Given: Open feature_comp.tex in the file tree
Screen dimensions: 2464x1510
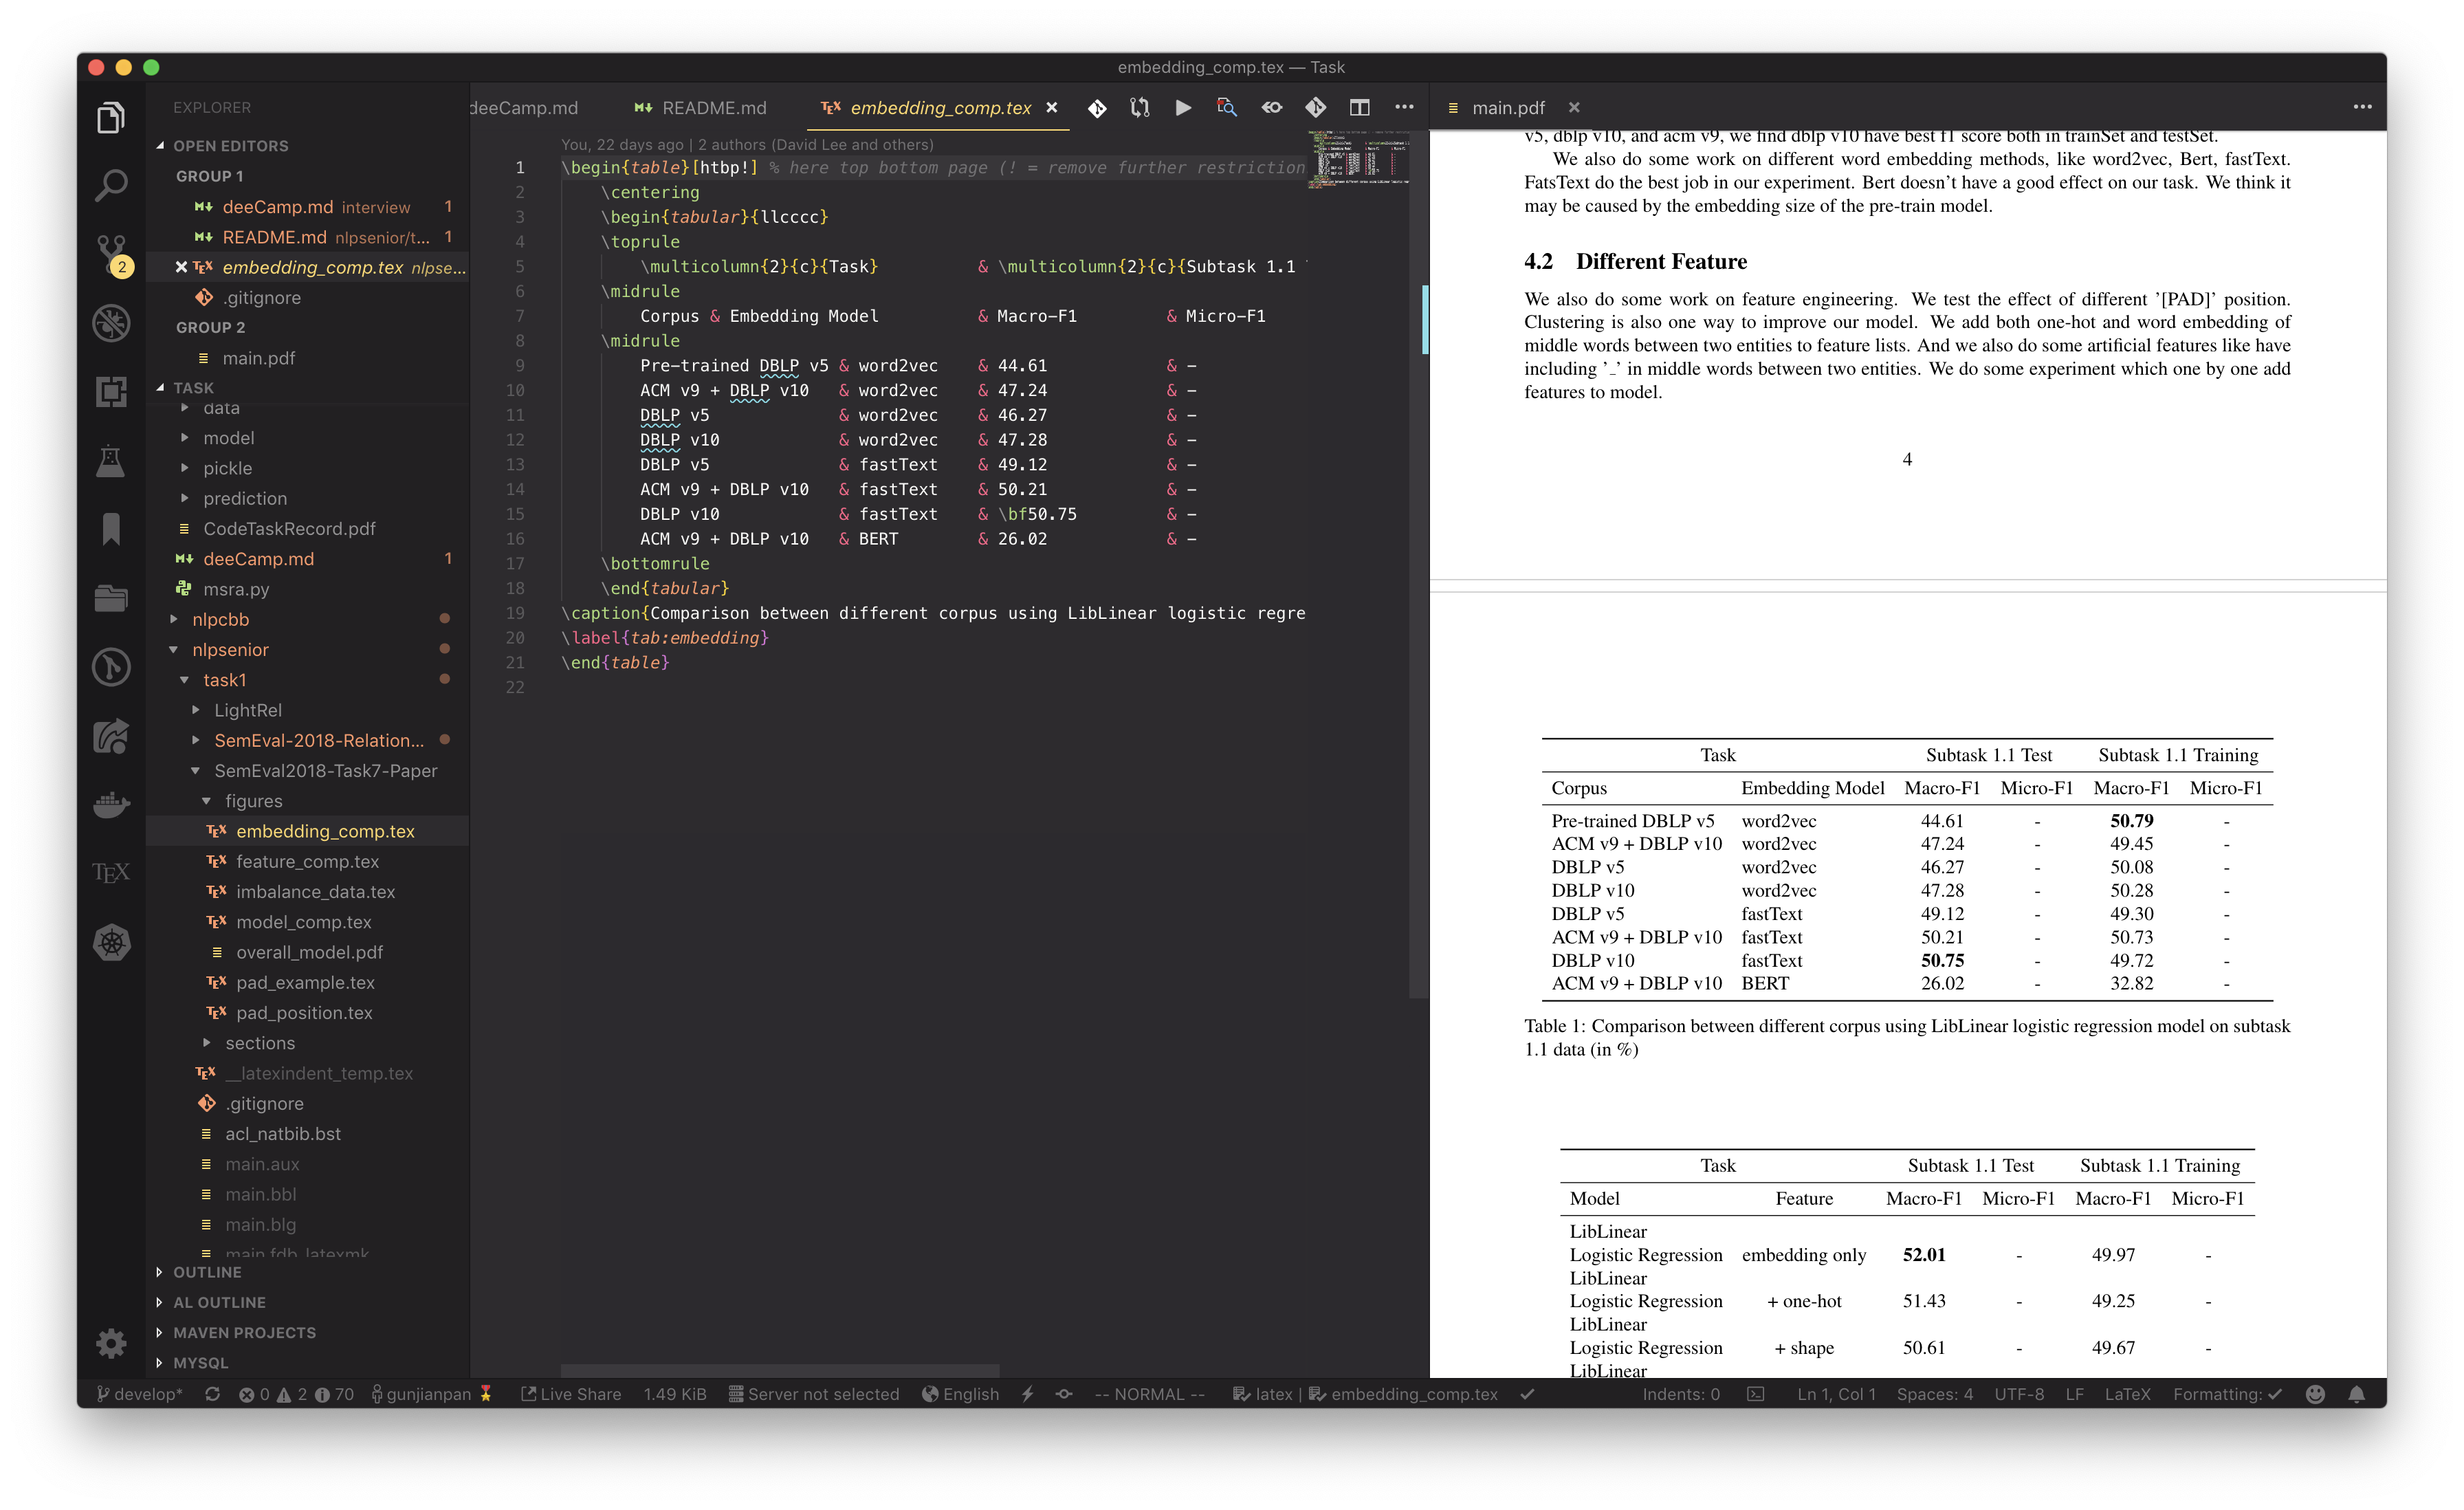Looking at the screenshot, I should pyautogui.click(x=307, y=862).
